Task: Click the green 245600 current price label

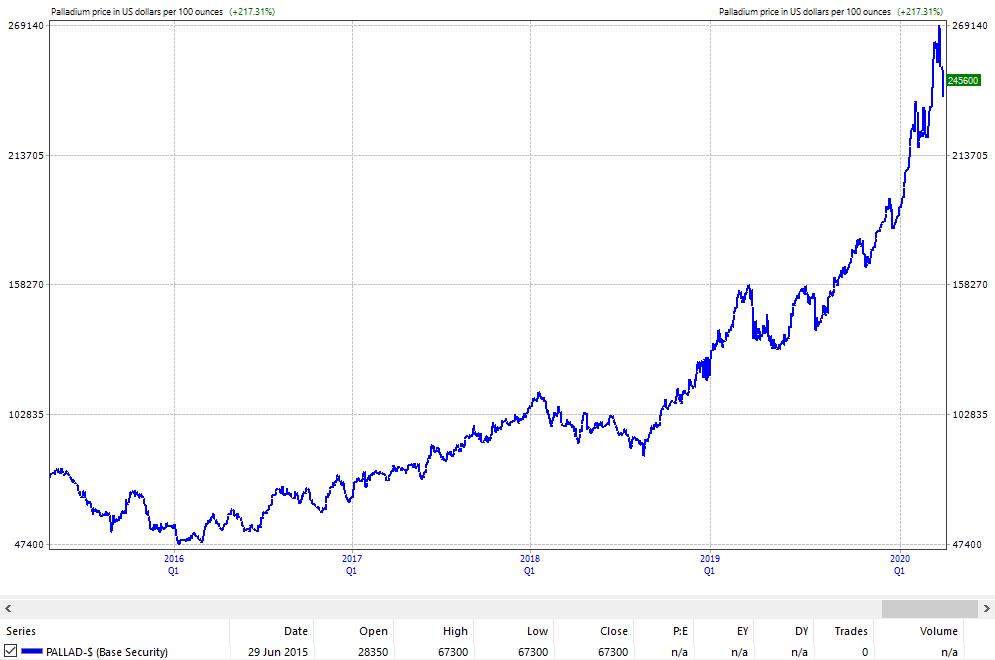Action: 963,80
